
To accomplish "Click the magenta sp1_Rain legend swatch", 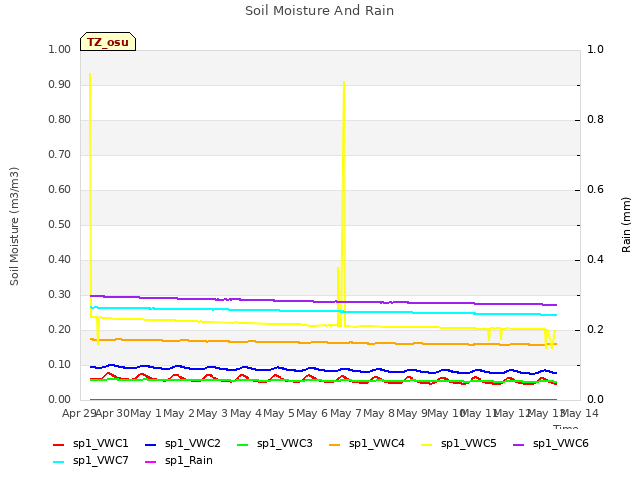I will click(x=151, y=462).
